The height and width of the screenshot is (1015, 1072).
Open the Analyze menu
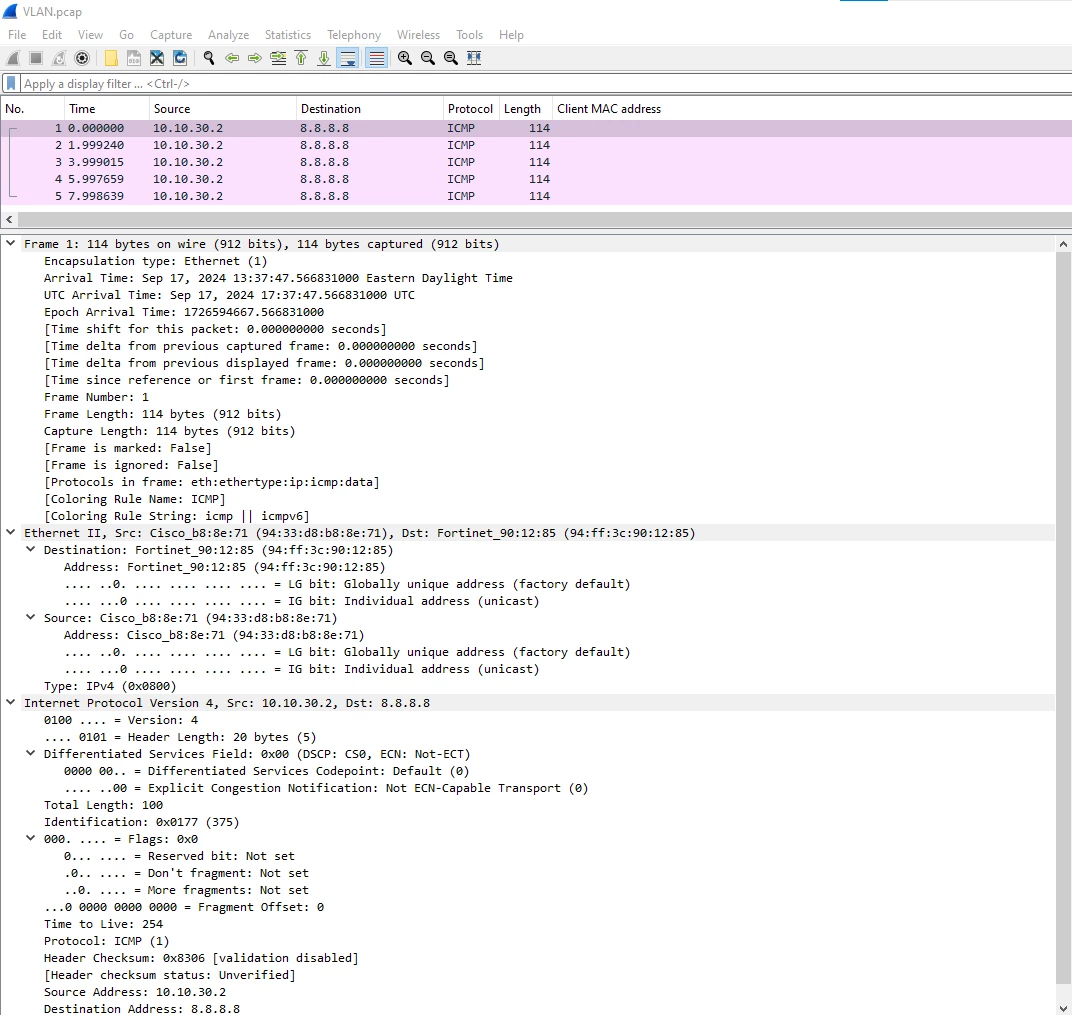(228, 35)
